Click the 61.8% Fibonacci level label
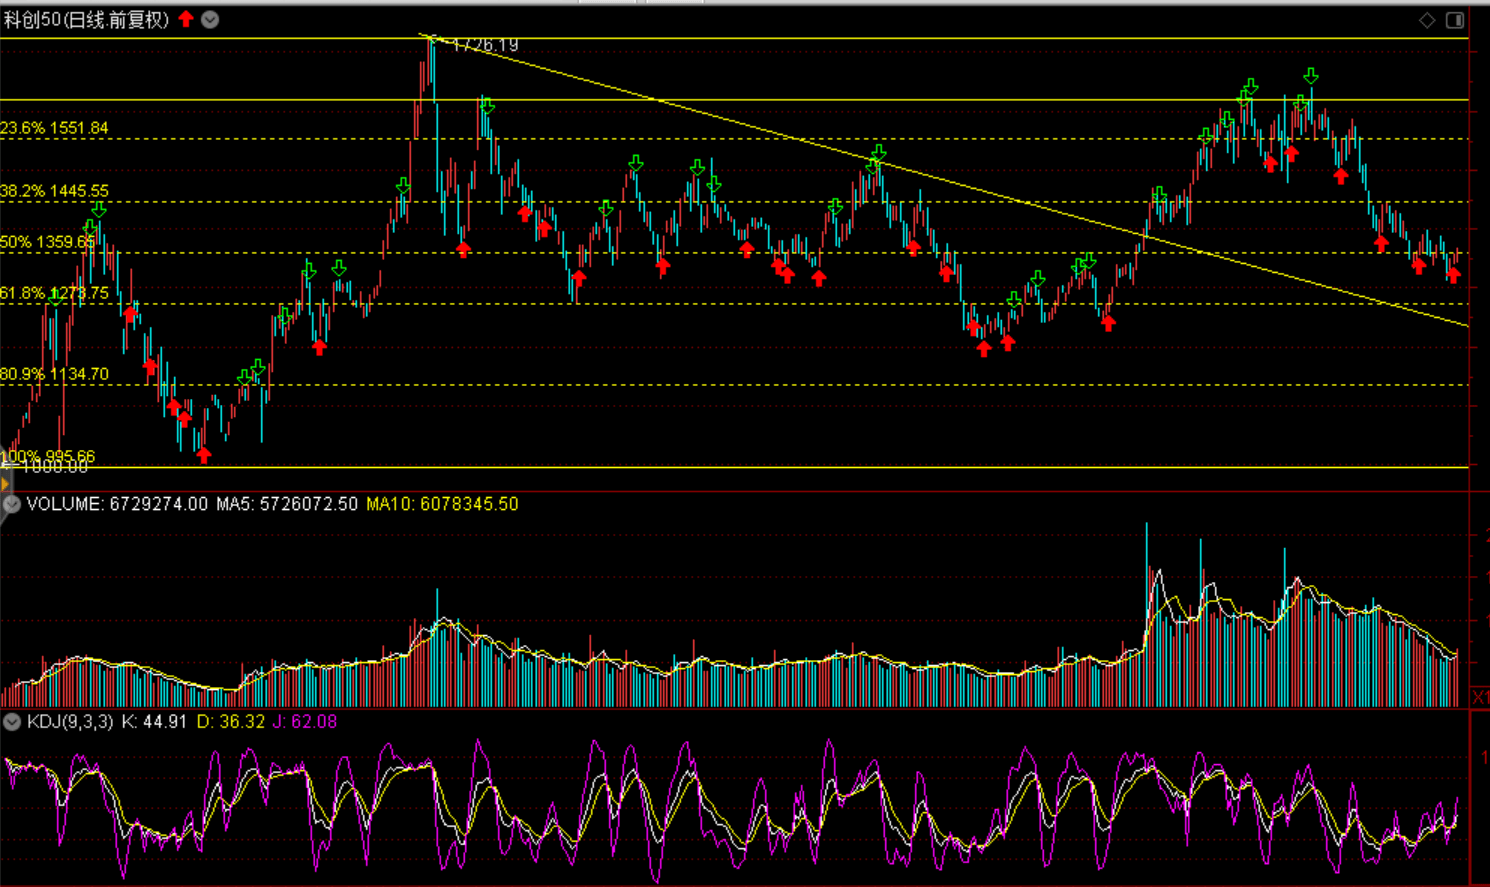 pos(54,293)
